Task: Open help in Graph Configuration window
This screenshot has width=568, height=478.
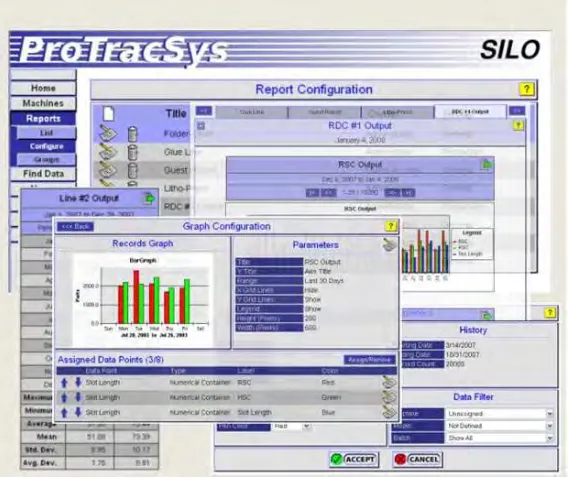Action: [x=390, y=226]
